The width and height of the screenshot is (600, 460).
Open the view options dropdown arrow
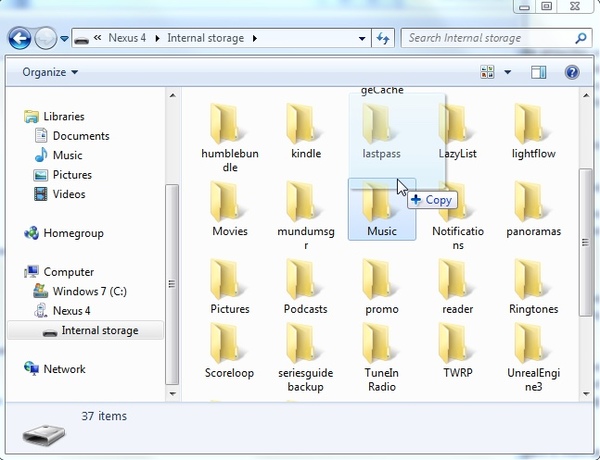coord(507,72)
